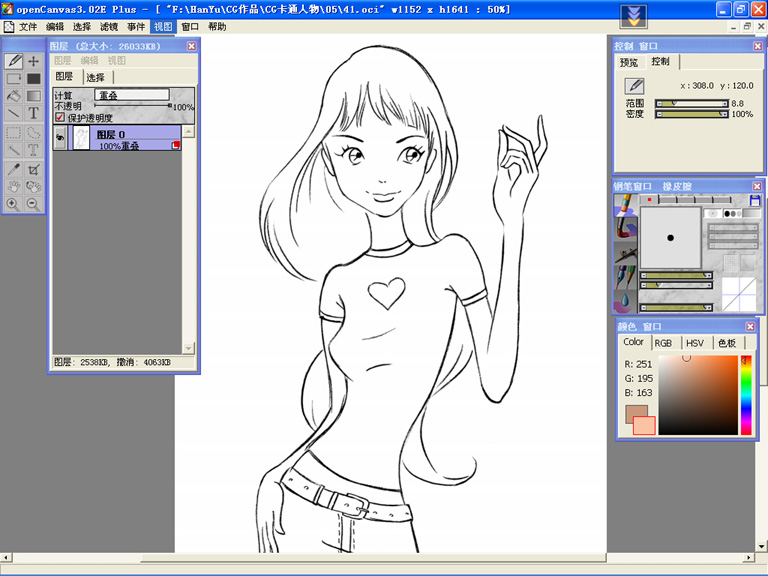Image resolution: width=768 pixels, height=576 pixels.
Task: Toggle the grid texture option in pen window
Action: point(730,262)
